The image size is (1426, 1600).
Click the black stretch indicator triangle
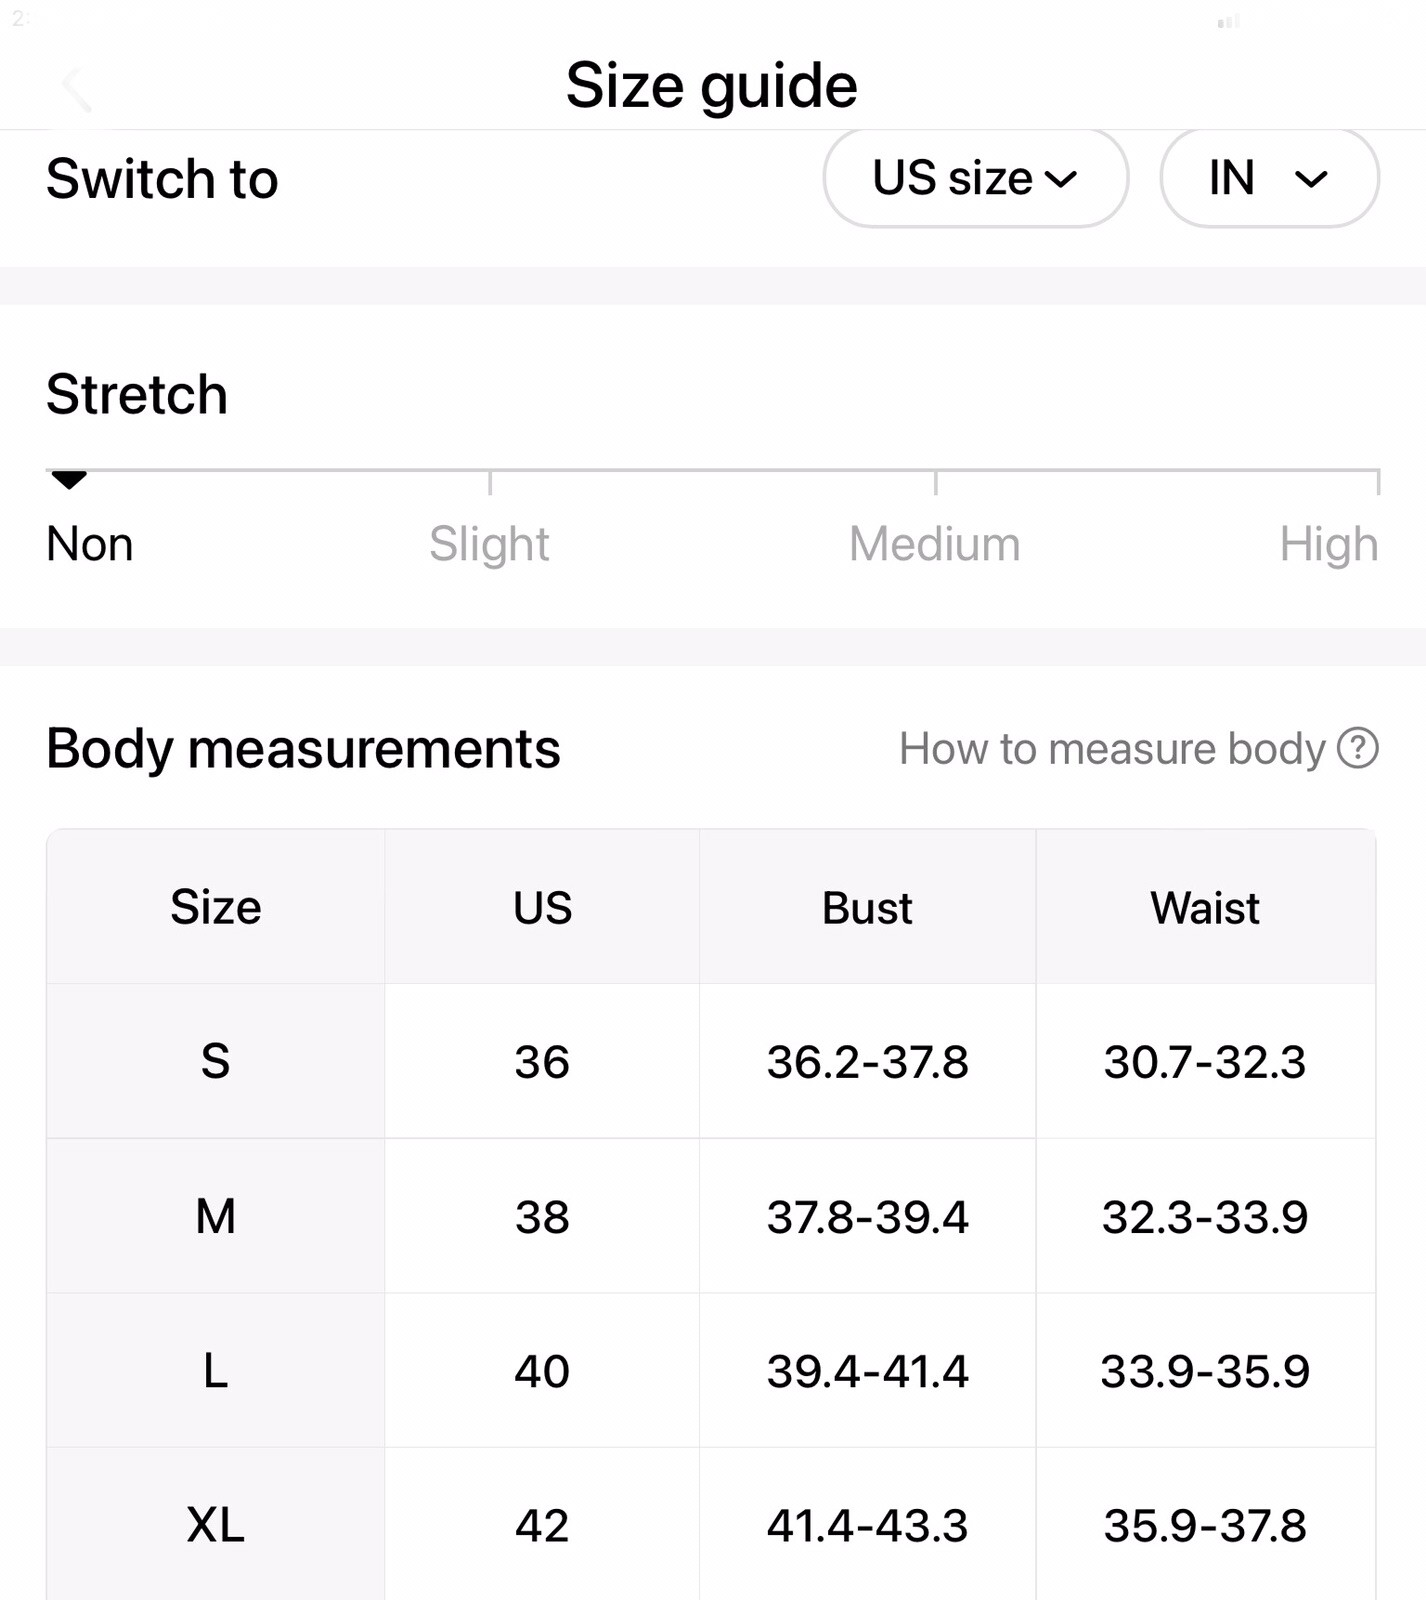tap(69, 480)
